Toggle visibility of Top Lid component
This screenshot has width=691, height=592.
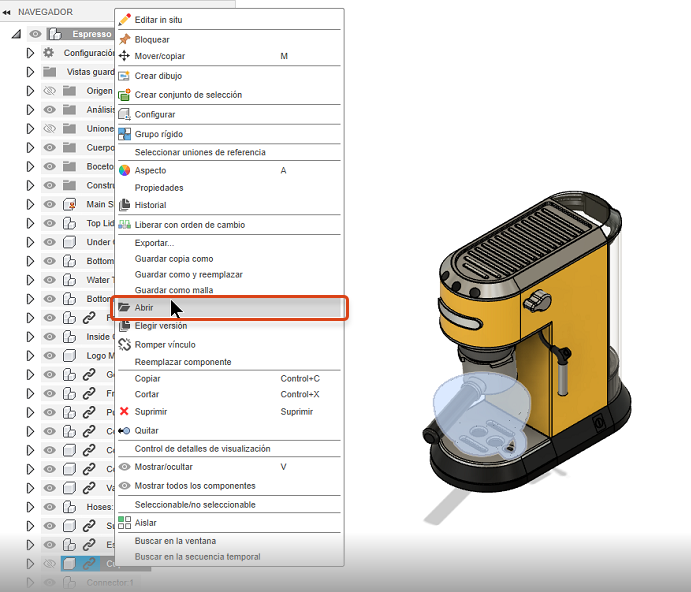pyautogui.click(x=50, y=223)
